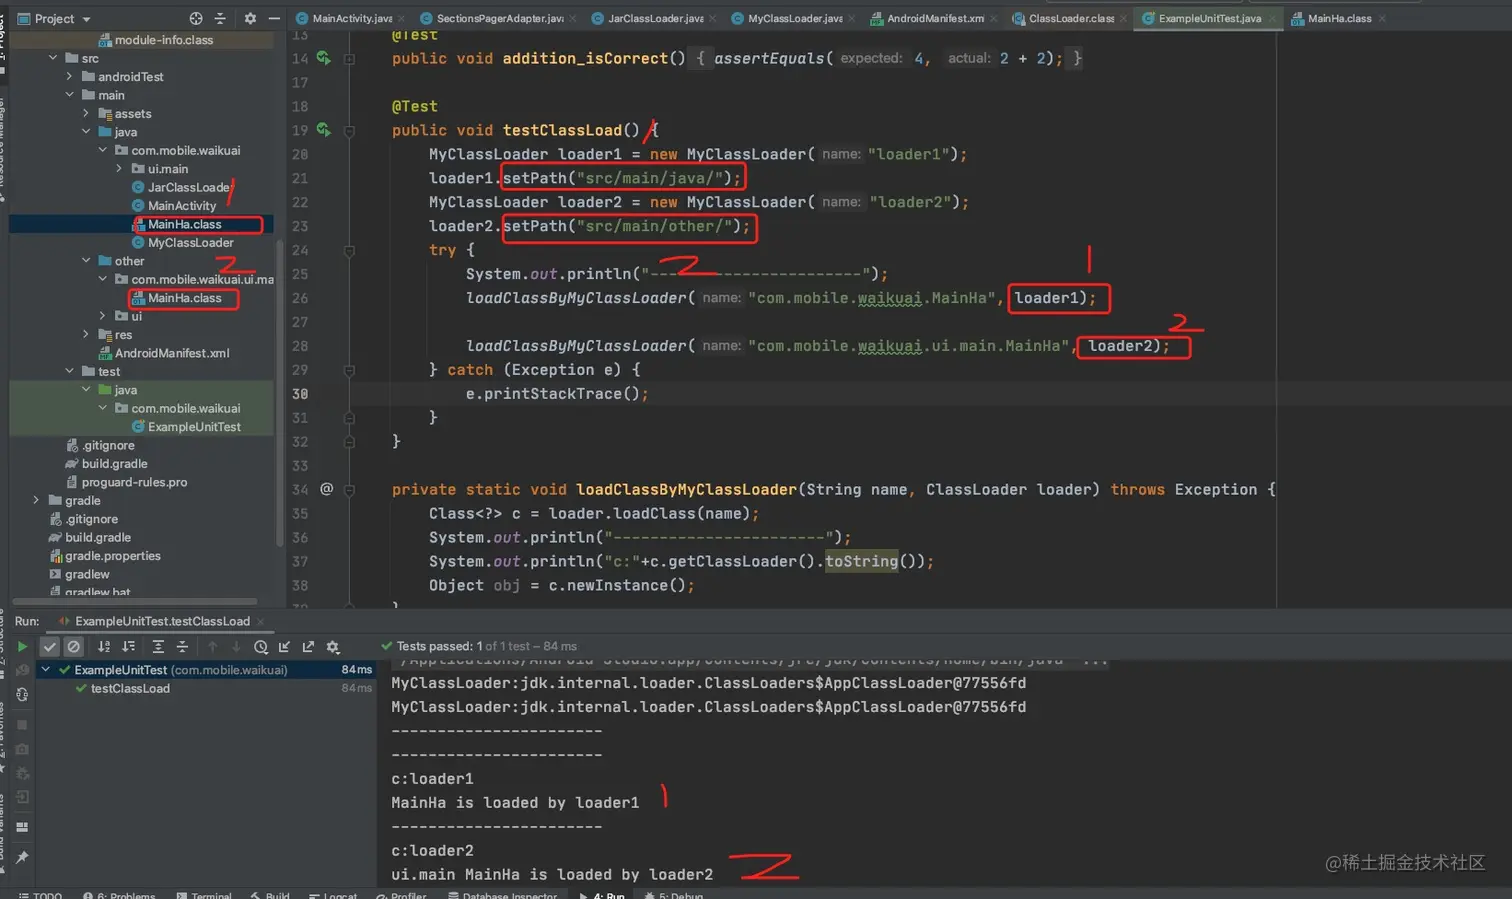Click the Collapse All icon in Project panel header
This screenshot has height=899, width=1512.
pos(220,19)
